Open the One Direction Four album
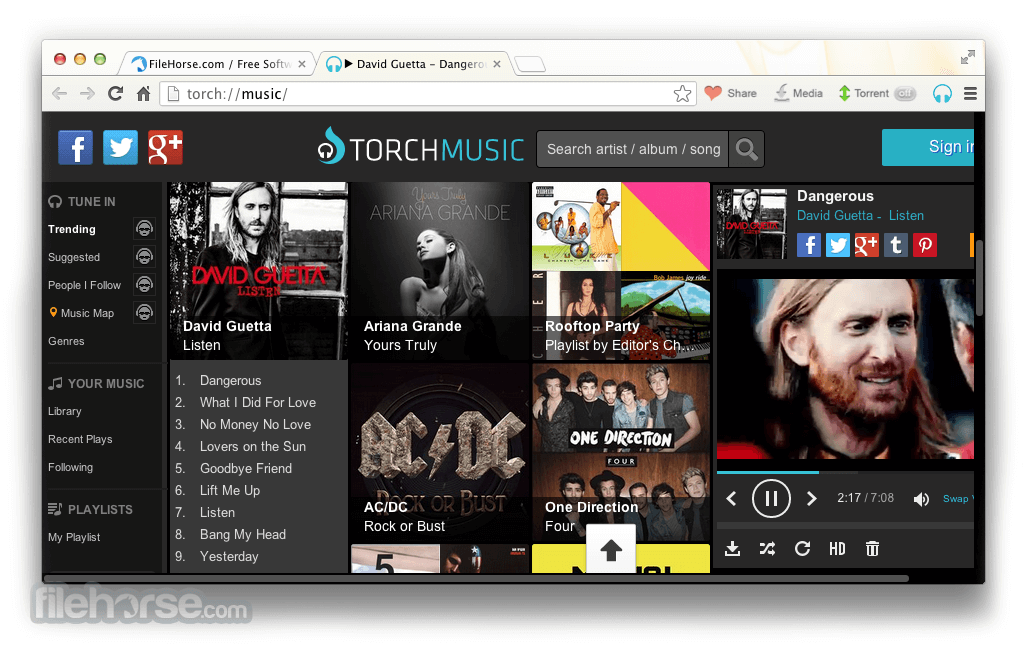The height and width of the screenshot is (654, 1024). 621,452
